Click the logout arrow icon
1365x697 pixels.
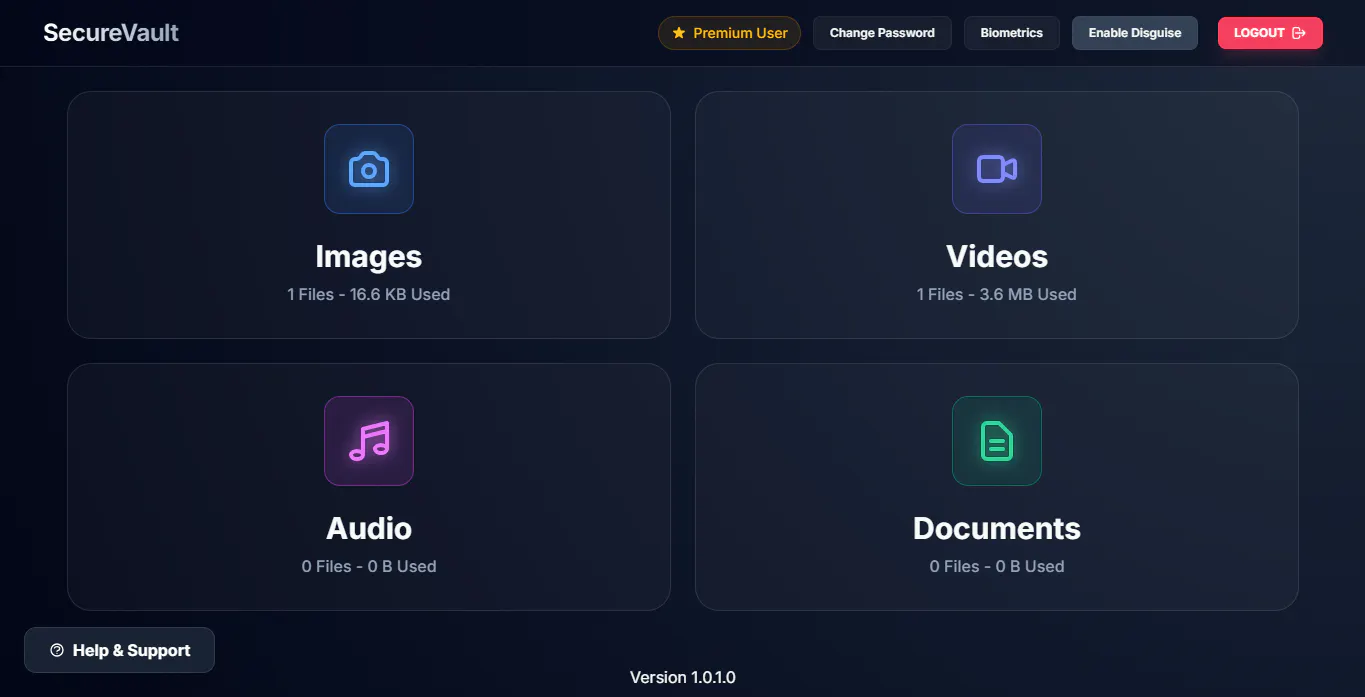pos(1299,33)
